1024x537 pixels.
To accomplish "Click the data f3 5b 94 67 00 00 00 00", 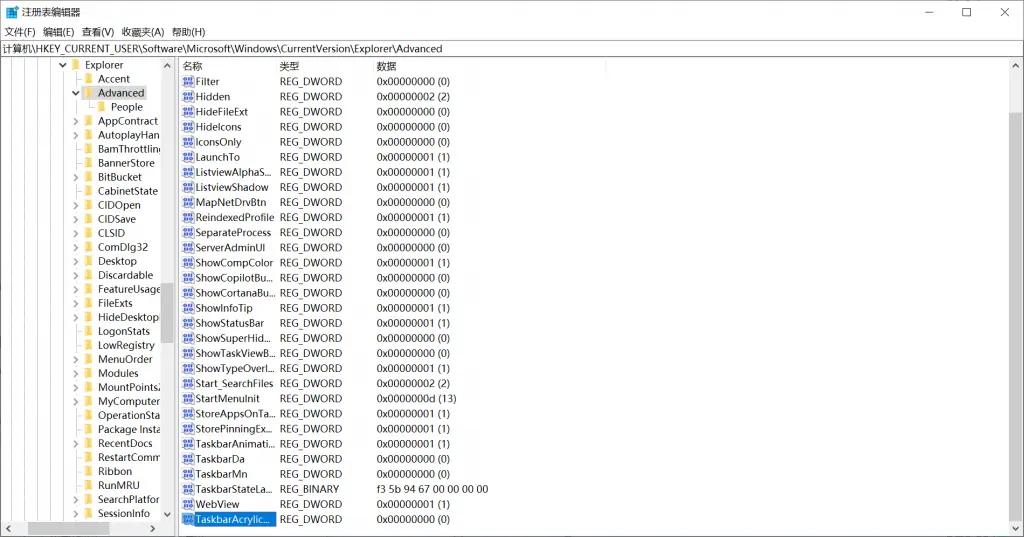I will point(432,489).
